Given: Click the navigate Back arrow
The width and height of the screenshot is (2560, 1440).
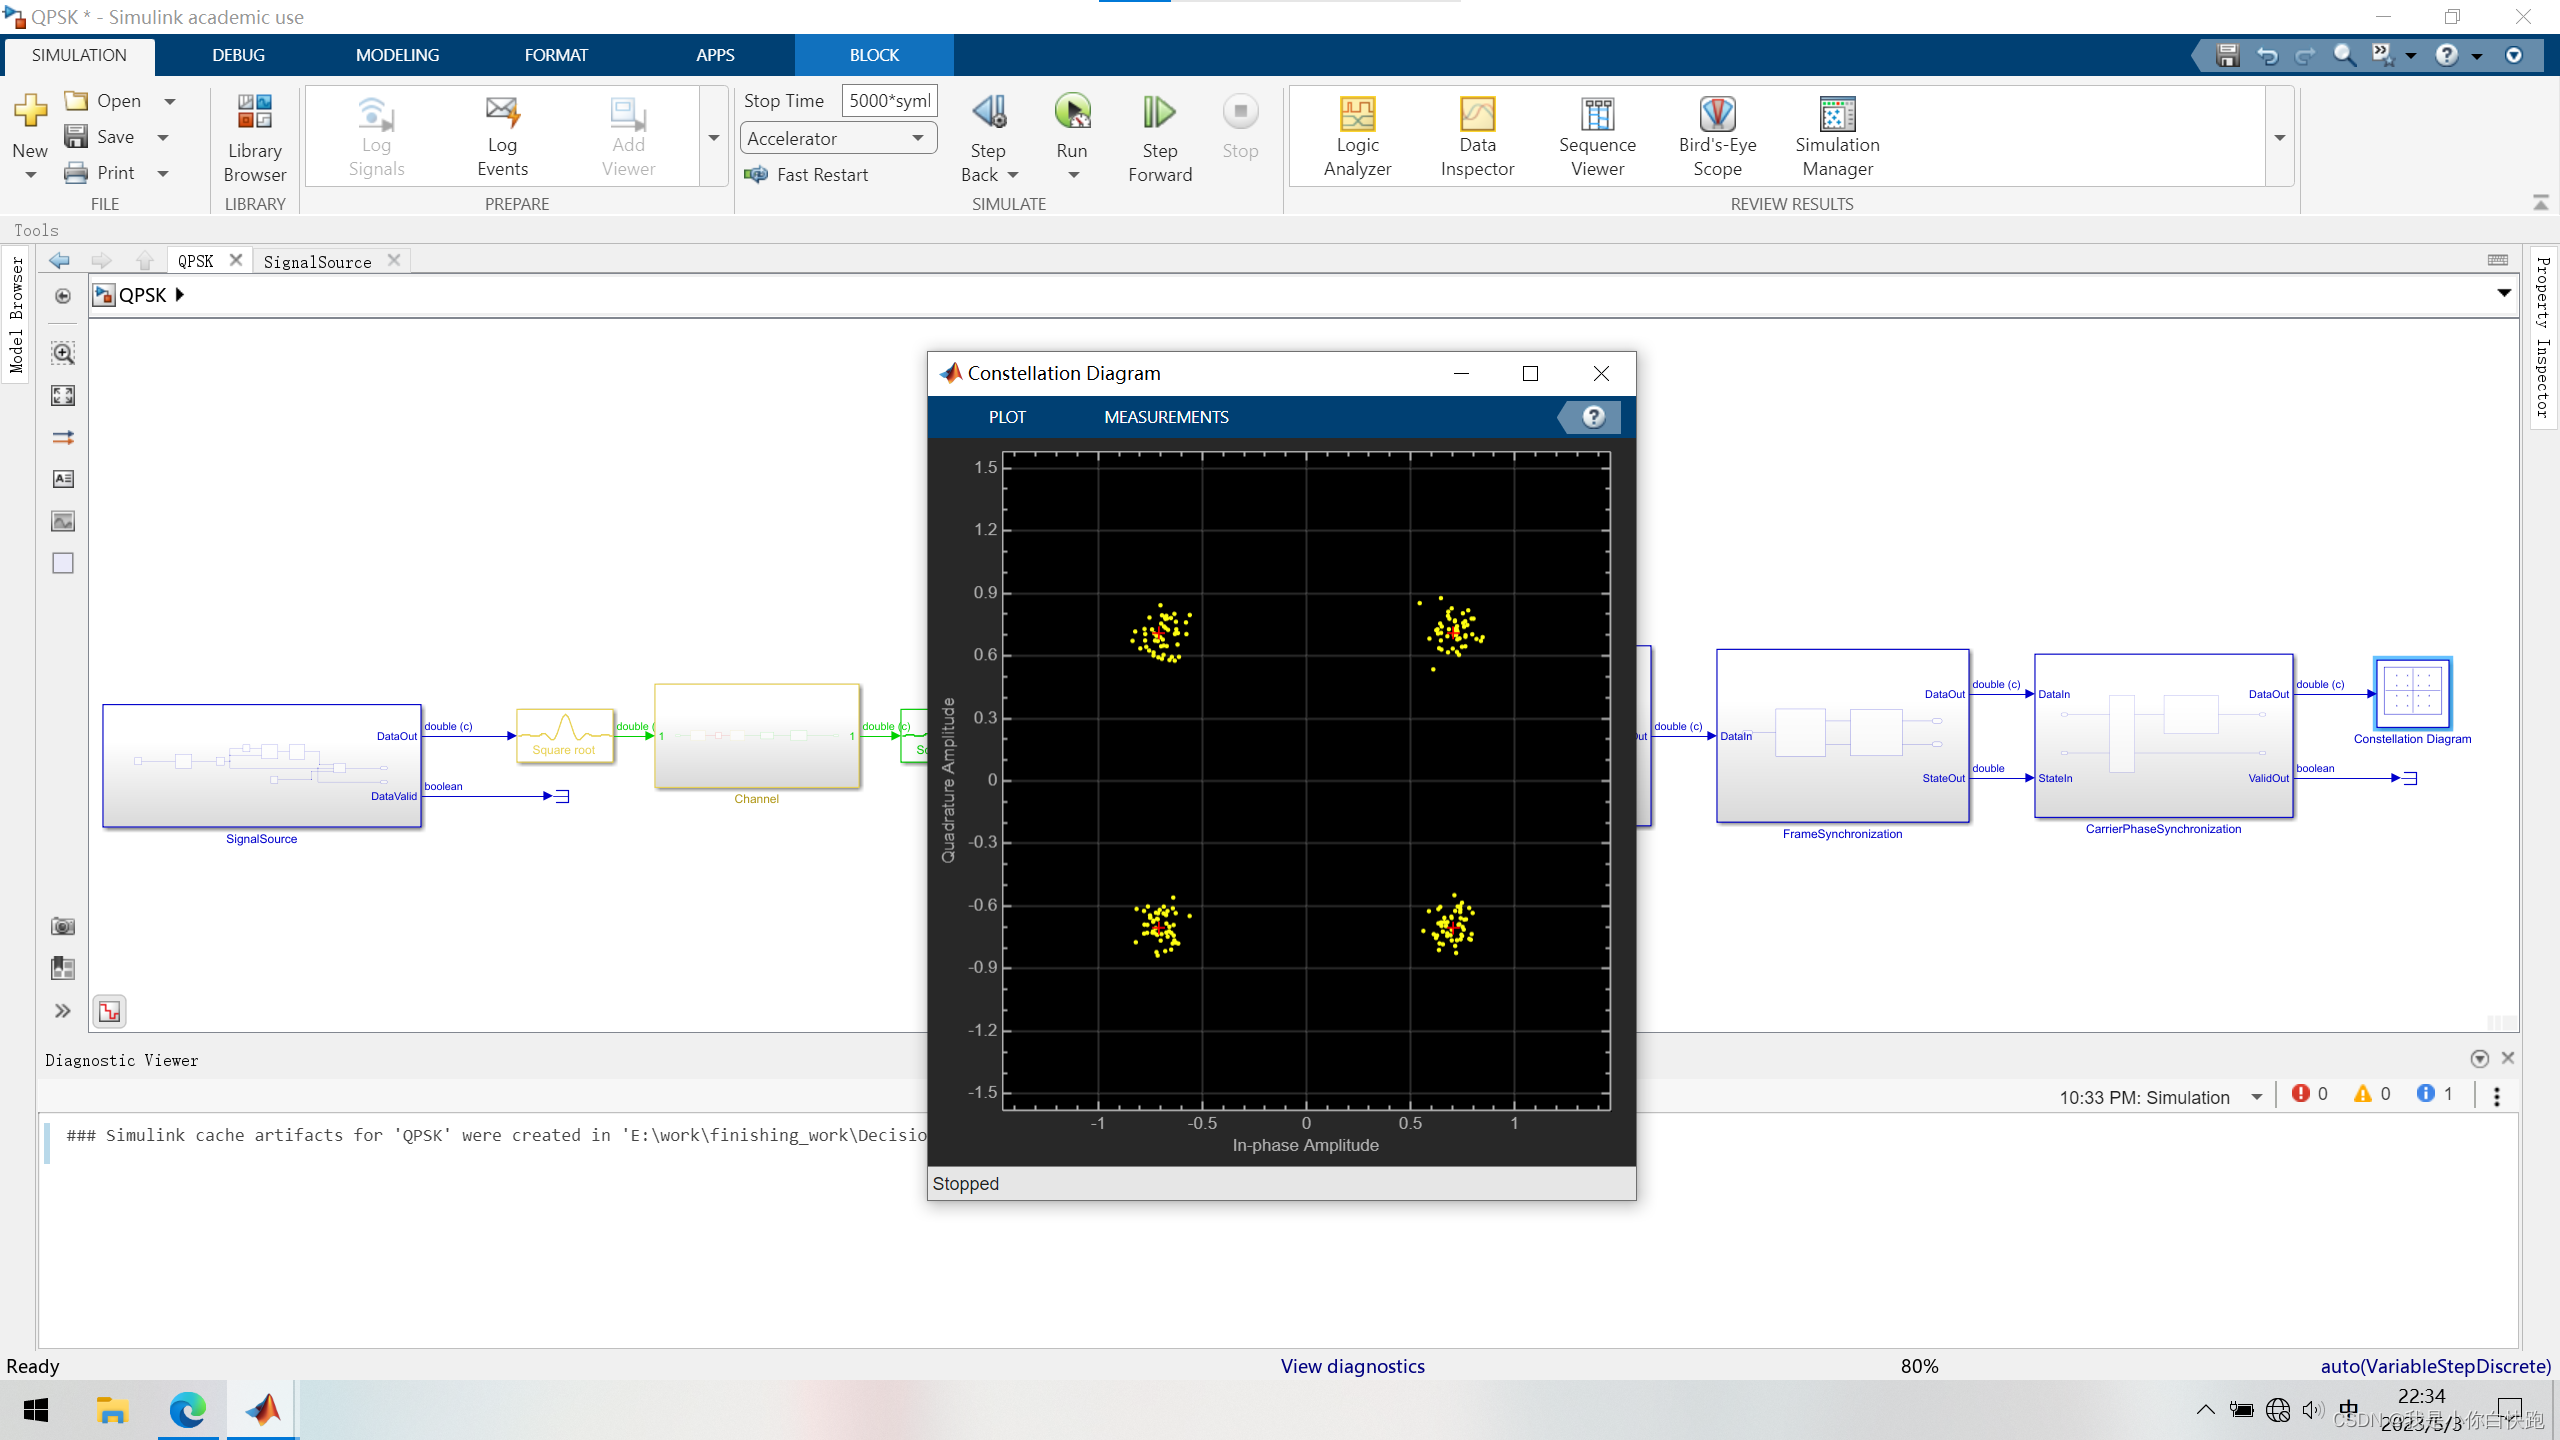Looking at the screenshot, I should point(59,261).
